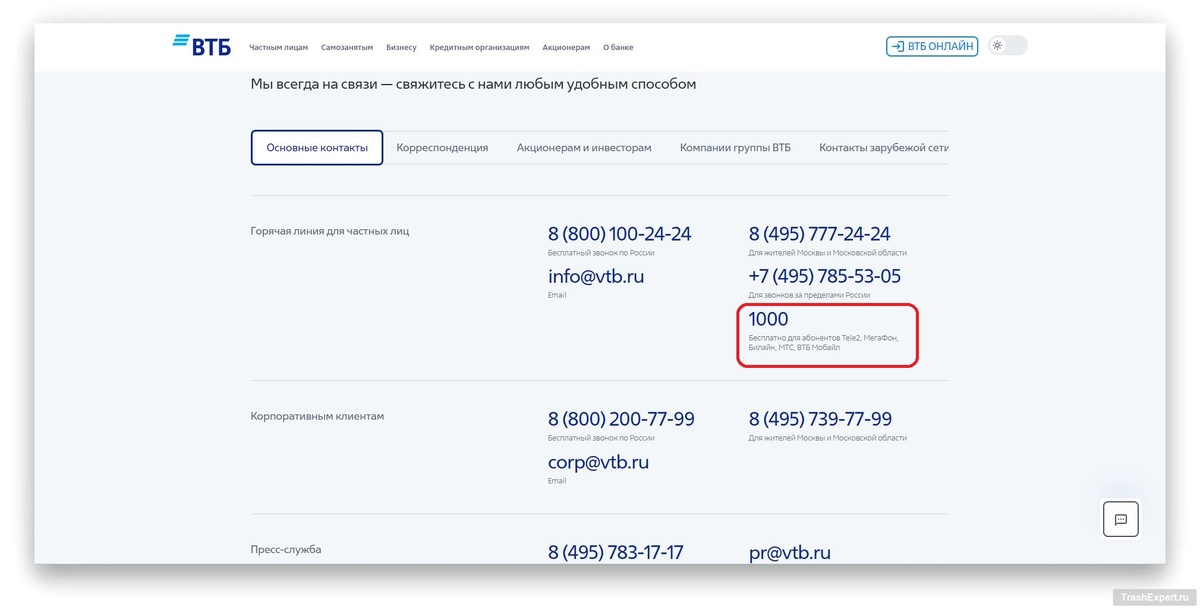The height and width of the screenshot is (609, 1200).
Task: Click the corp@vtb.ru email link
Action: tap(598, 462)
